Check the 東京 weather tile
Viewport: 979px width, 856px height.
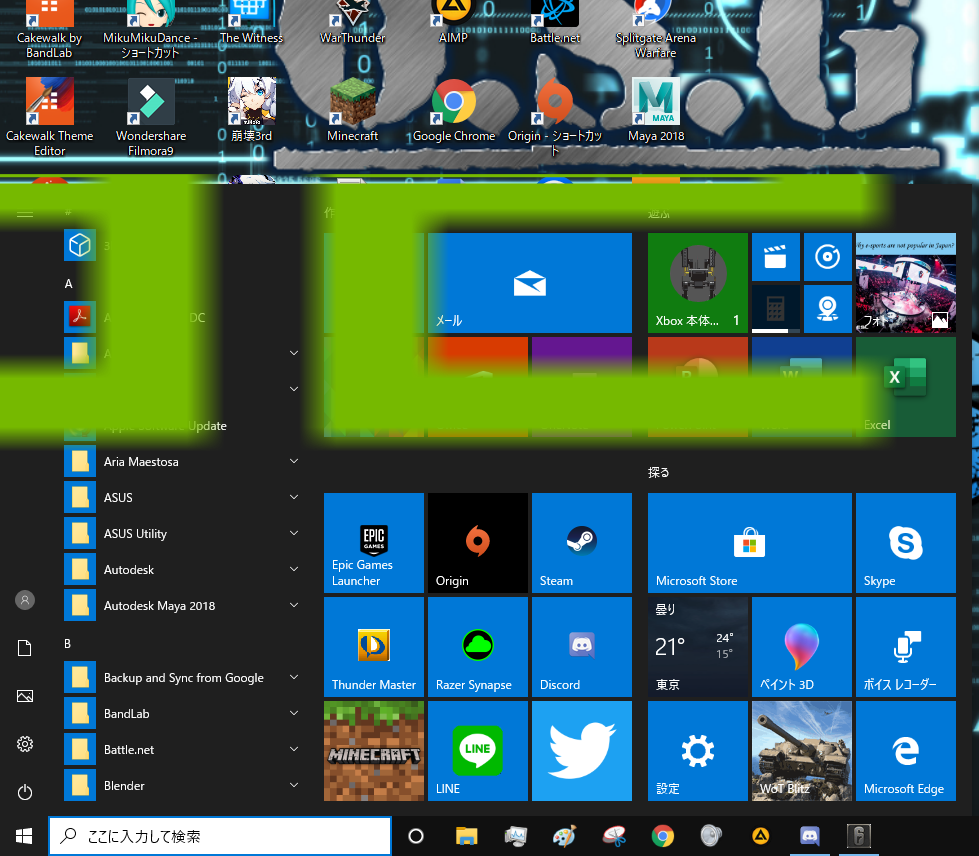697,647
